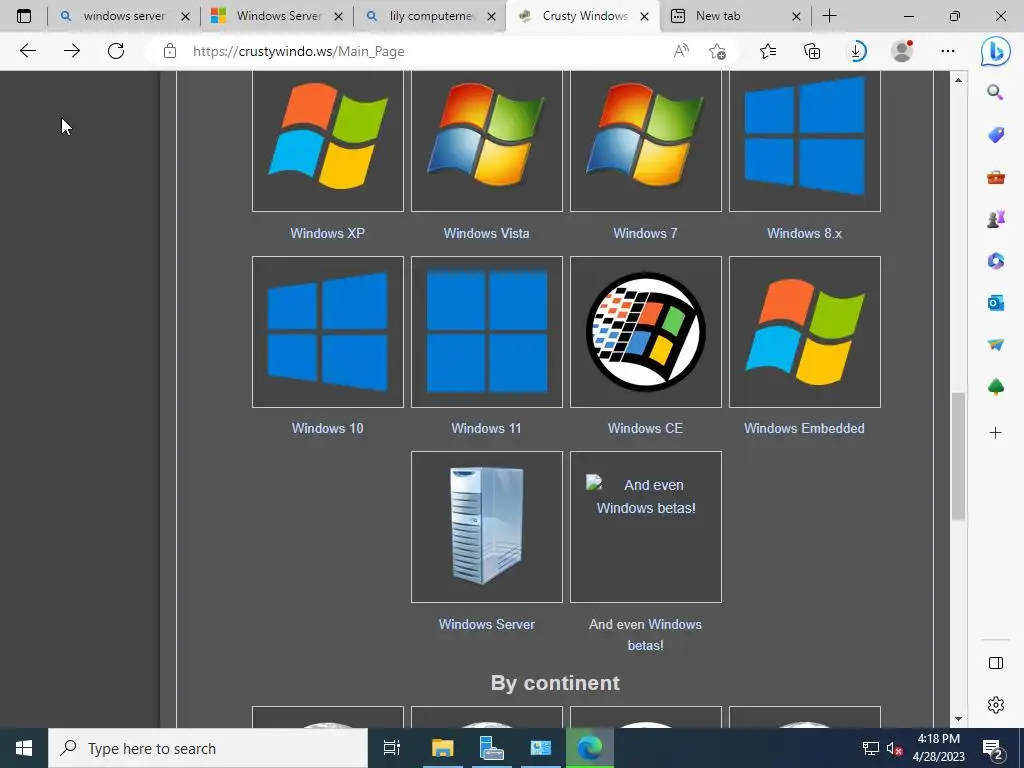Screen dimensions: 1024x768
Task: Go forward to the next page
Action: point(72,51)
